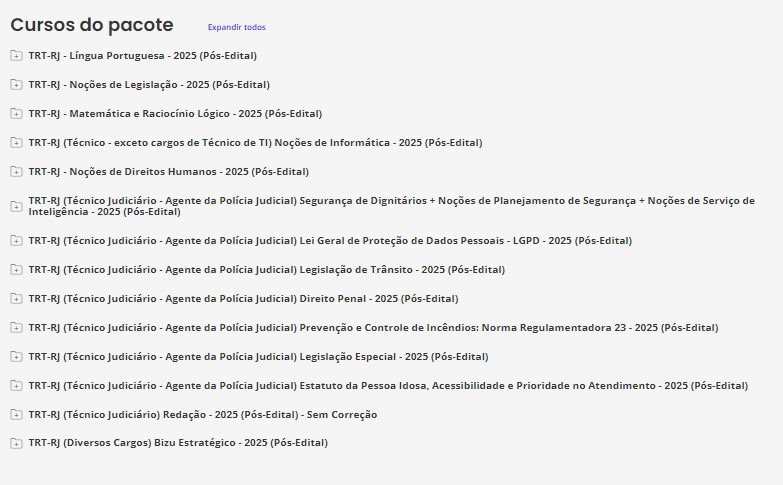Click the folder icon beside Língua Portuguesa
The image size is (783, 485).
coord(16,56)
